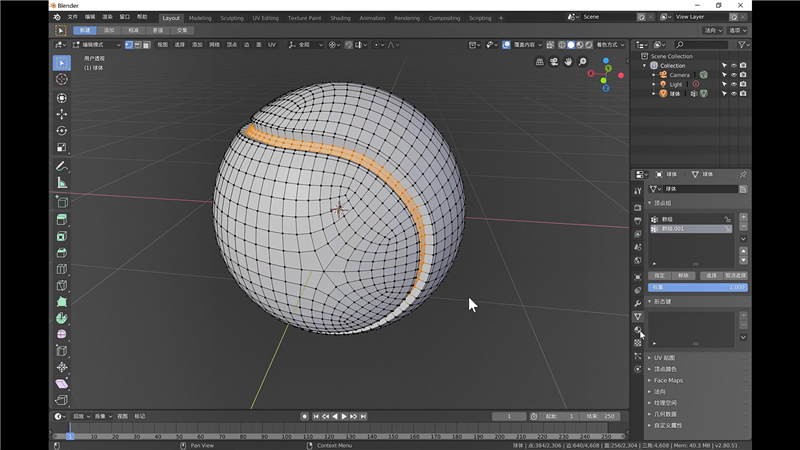The height and width of the screenshot is (450, 800).
Task: Enable edge select mode
Action: click(x=138, y=45)
